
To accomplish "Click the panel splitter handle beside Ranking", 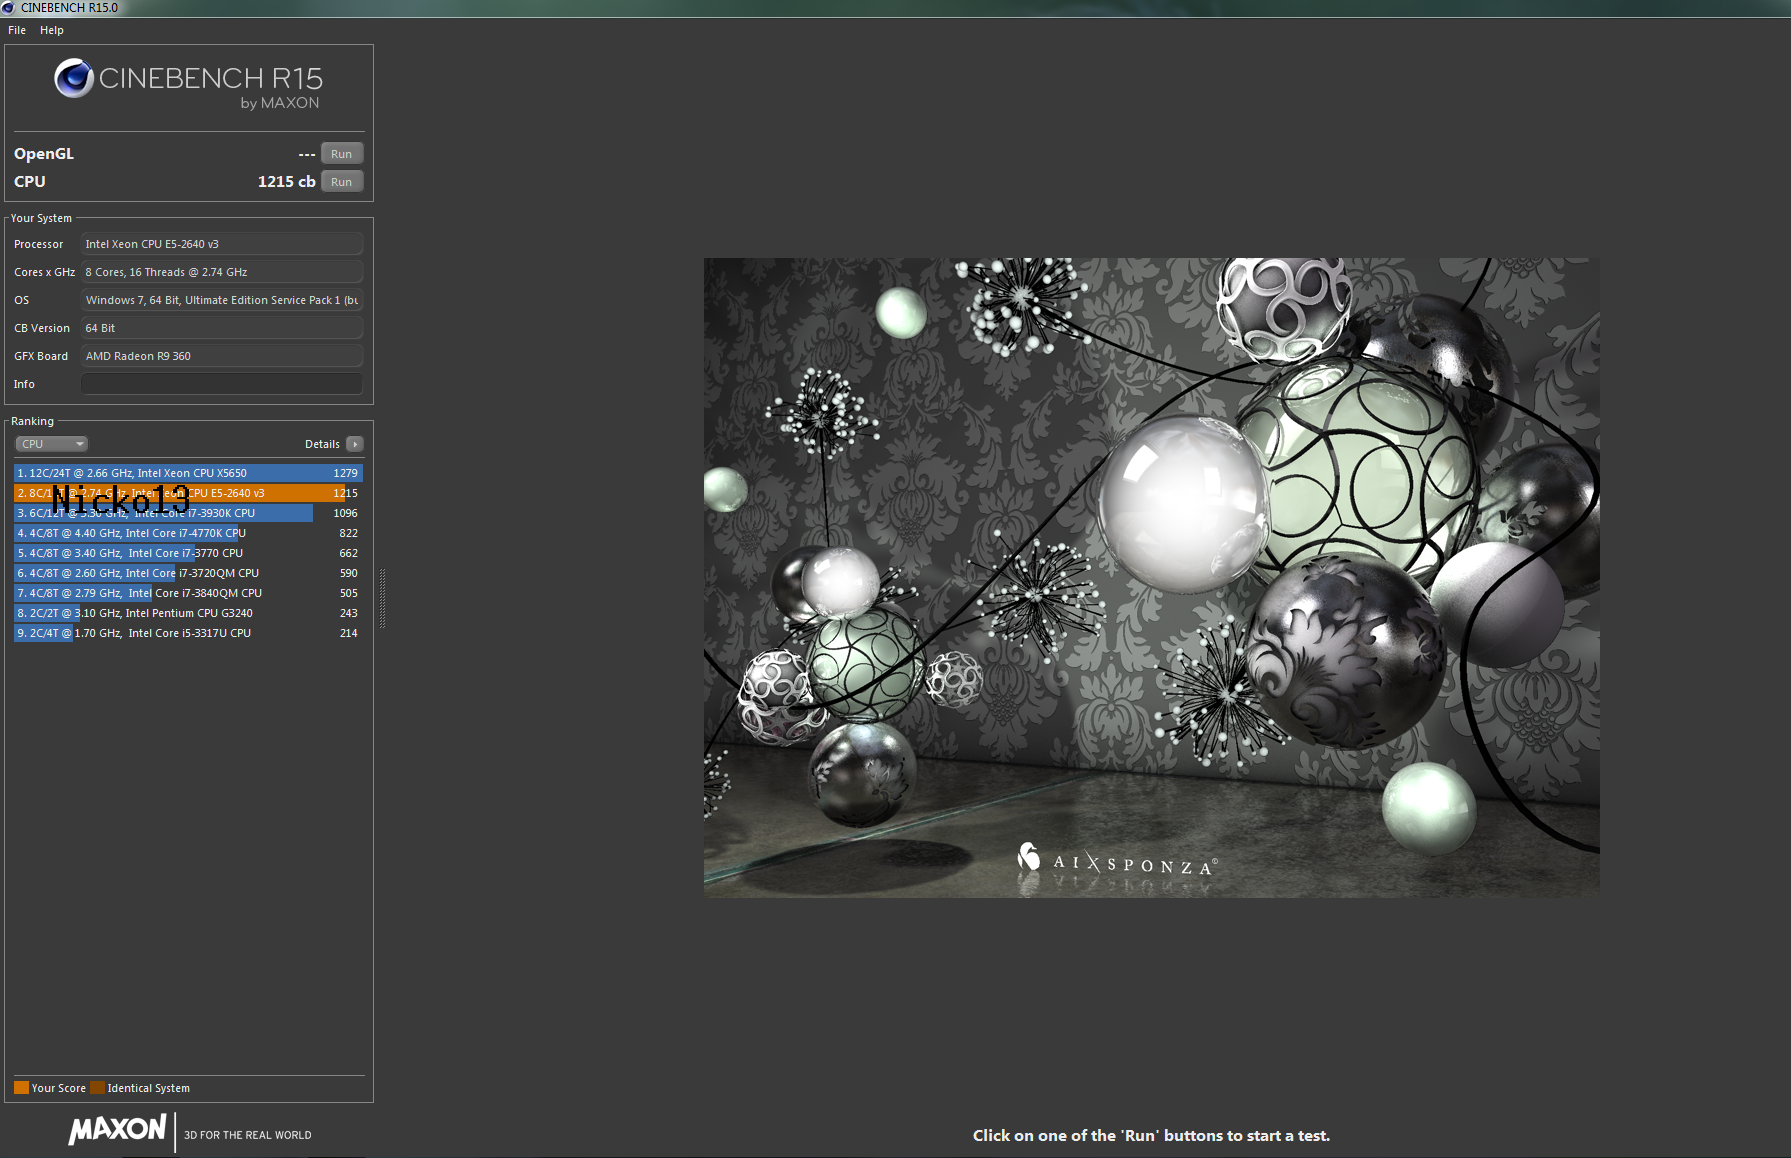I will coord(382,598).
